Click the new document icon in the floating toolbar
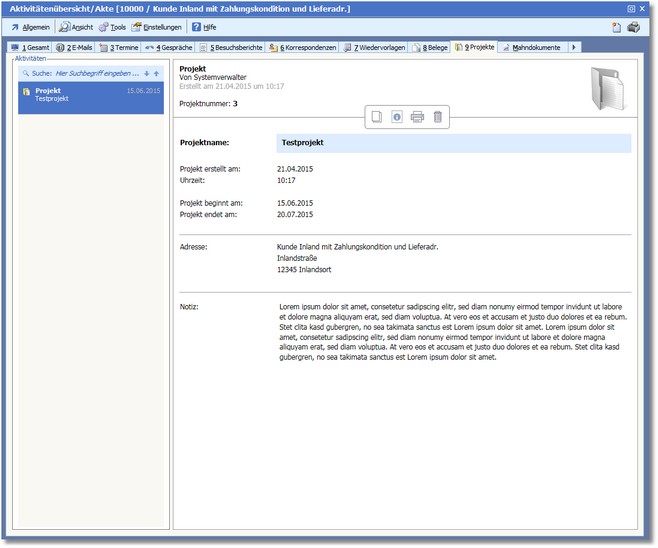The image size is (658, 548). pyautogui.click(x=376, y=118)
